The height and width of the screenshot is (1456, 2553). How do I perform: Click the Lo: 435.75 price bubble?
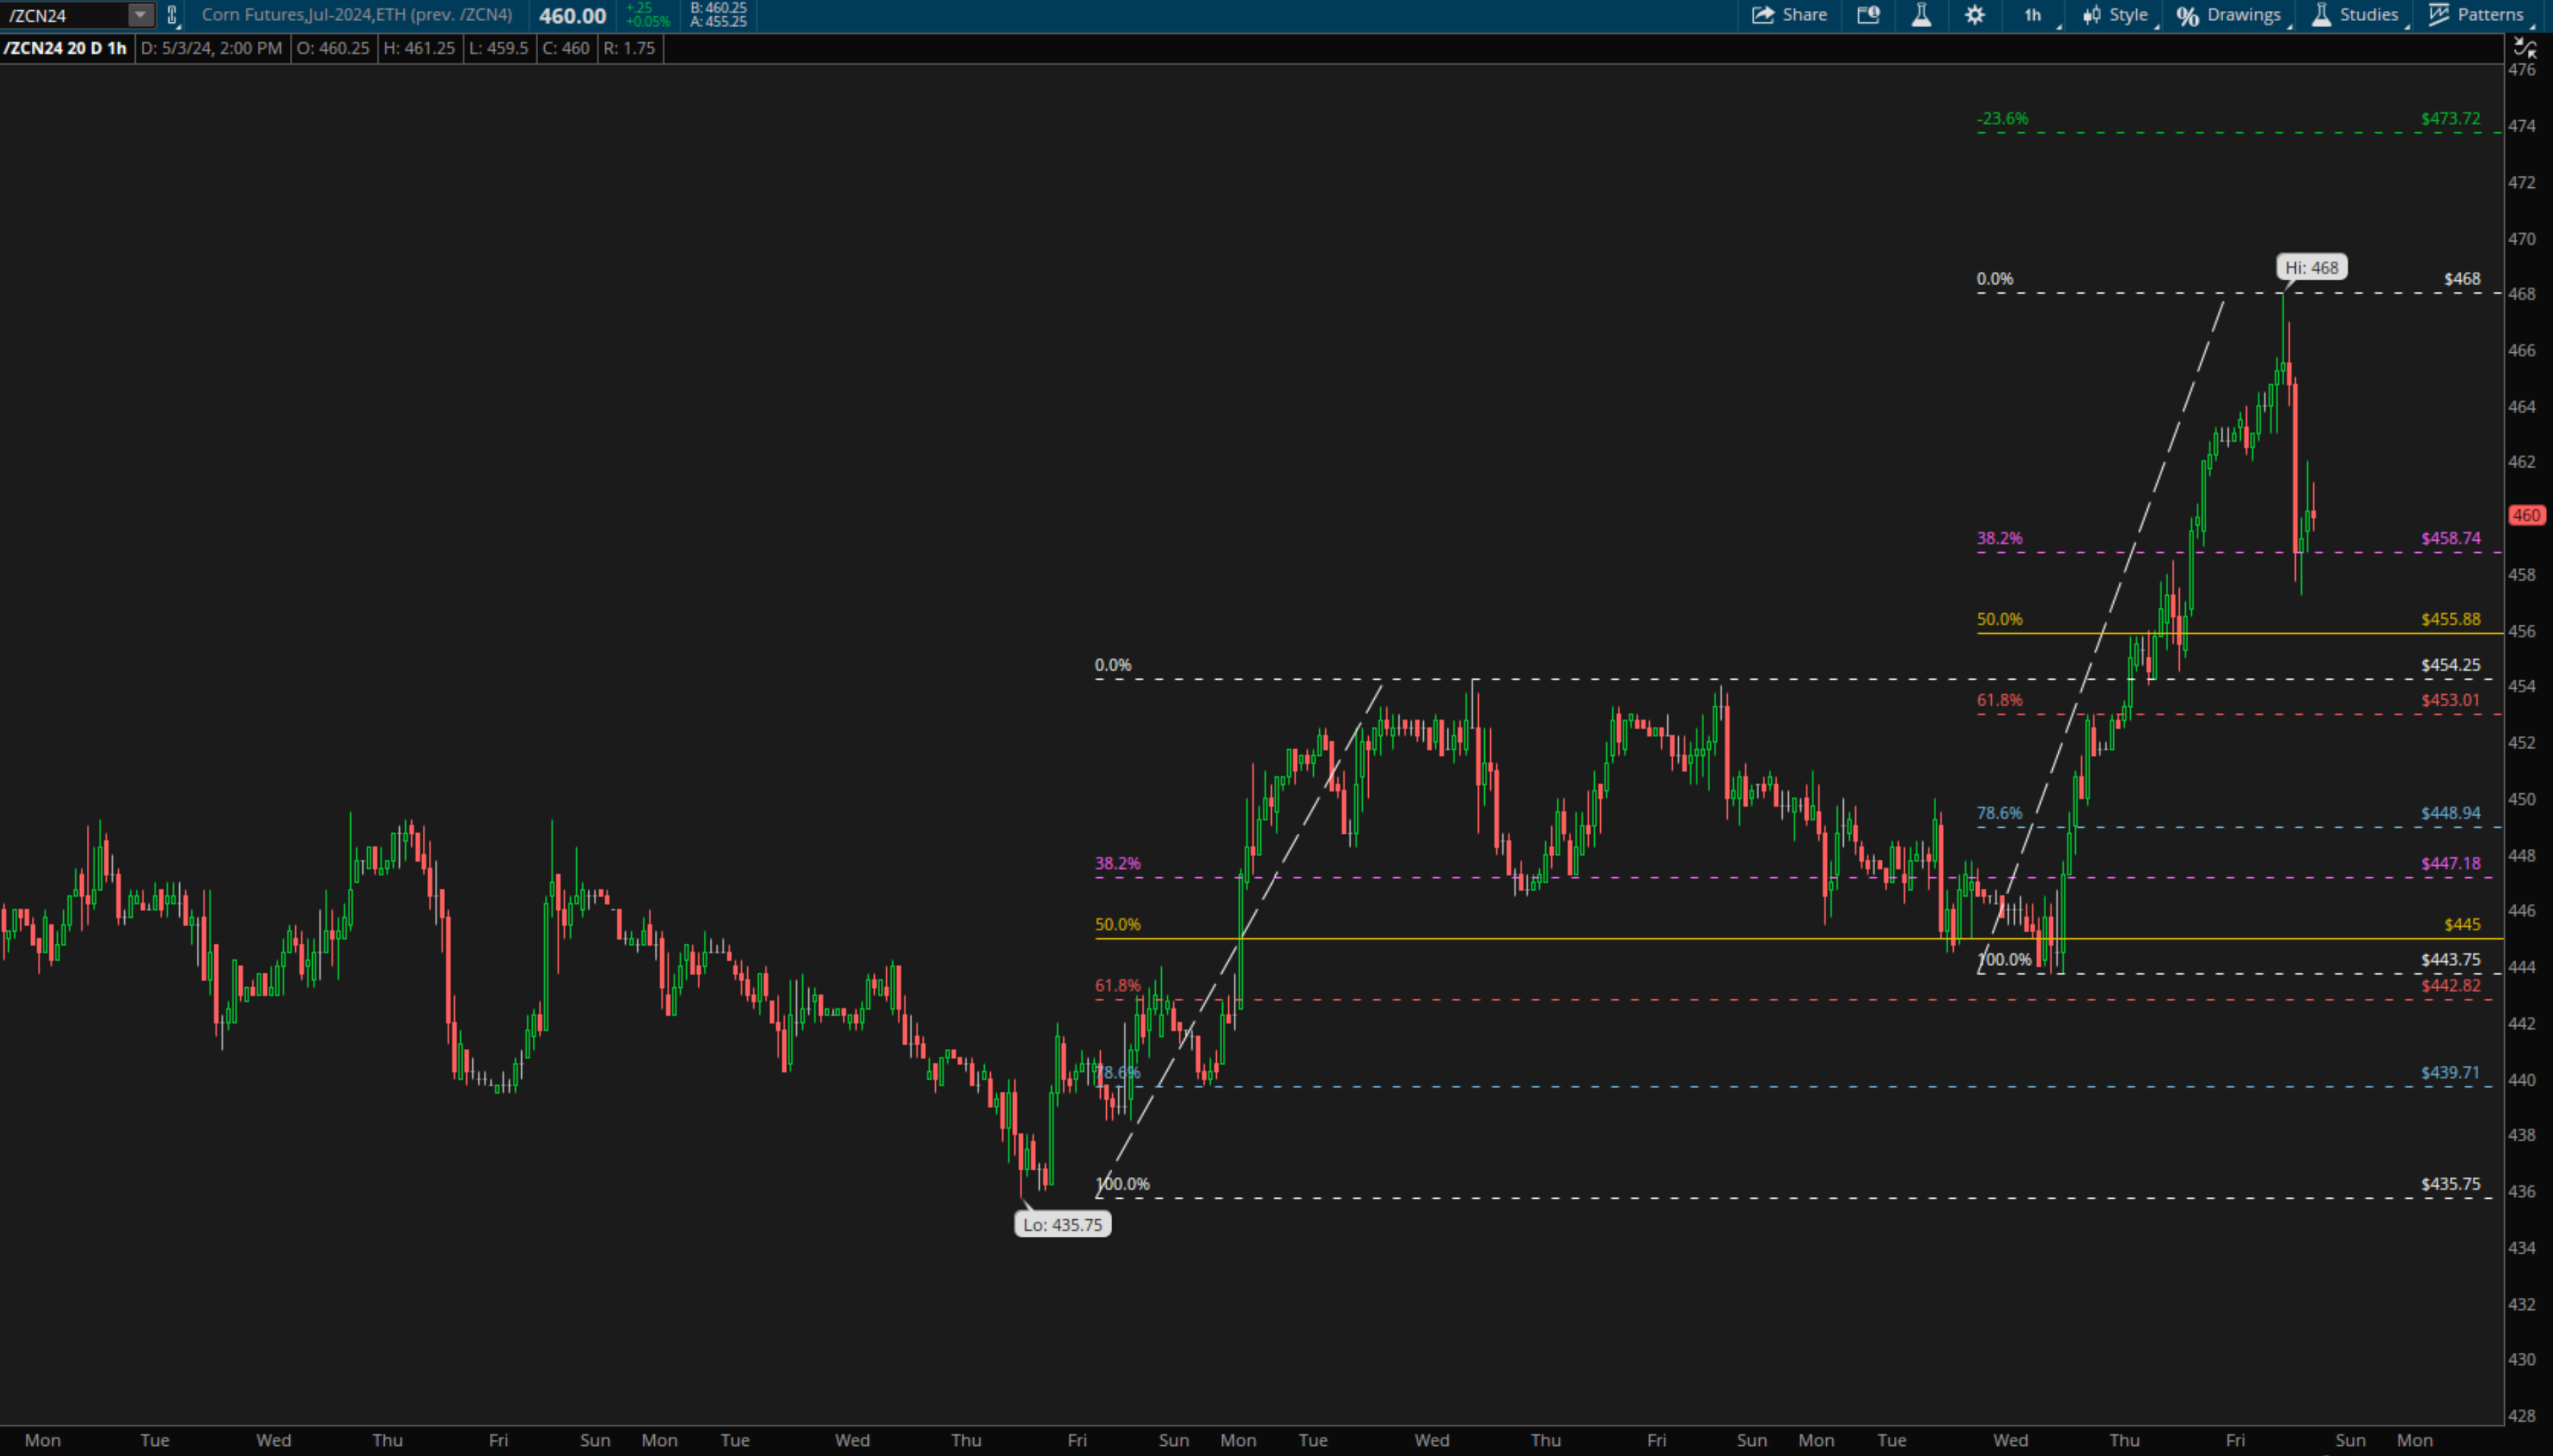click(1062, 1224)
